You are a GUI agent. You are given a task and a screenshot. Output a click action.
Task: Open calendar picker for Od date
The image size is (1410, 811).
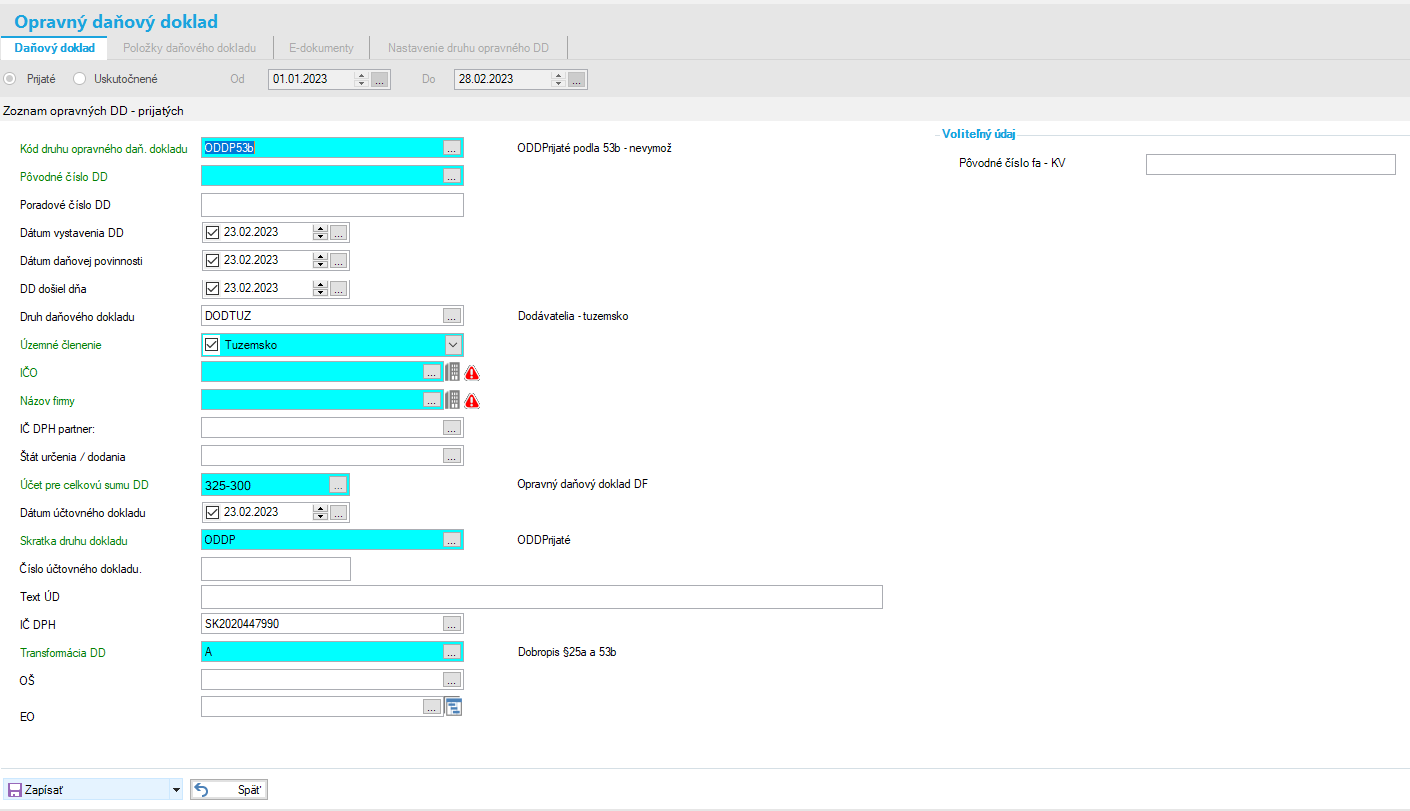coord(379,79)
